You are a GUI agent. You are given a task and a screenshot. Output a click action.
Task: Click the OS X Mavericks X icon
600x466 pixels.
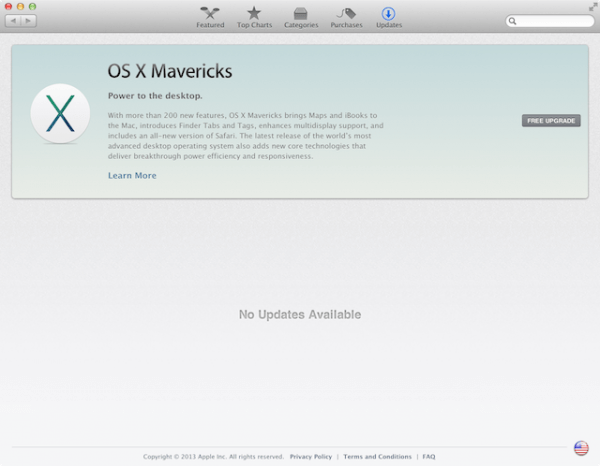pyautogui.click(x=60, y=114)
